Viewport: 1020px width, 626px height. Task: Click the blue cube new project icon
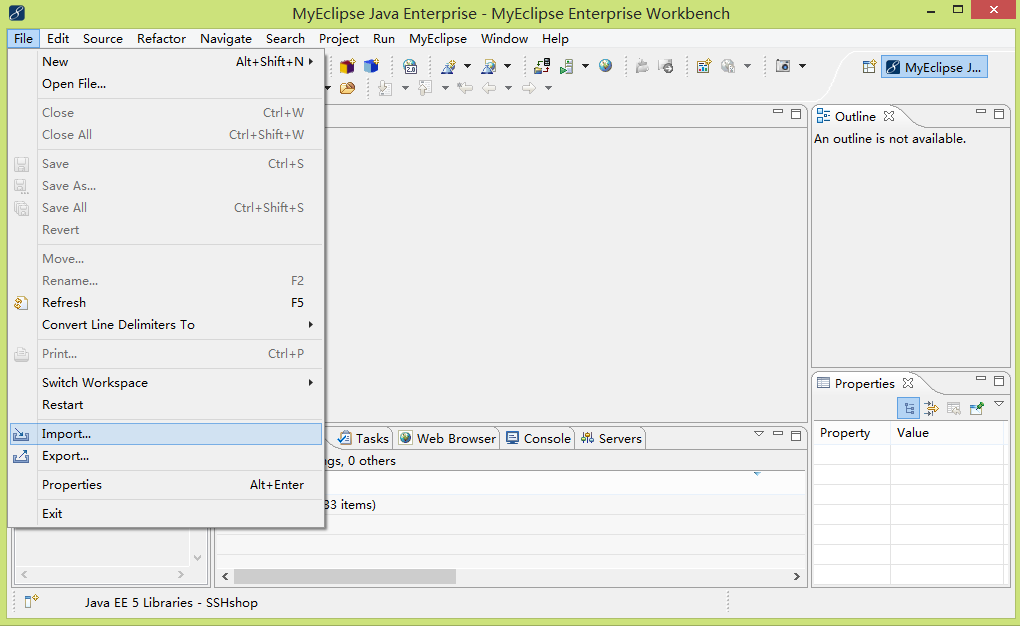tap(371, 66)
